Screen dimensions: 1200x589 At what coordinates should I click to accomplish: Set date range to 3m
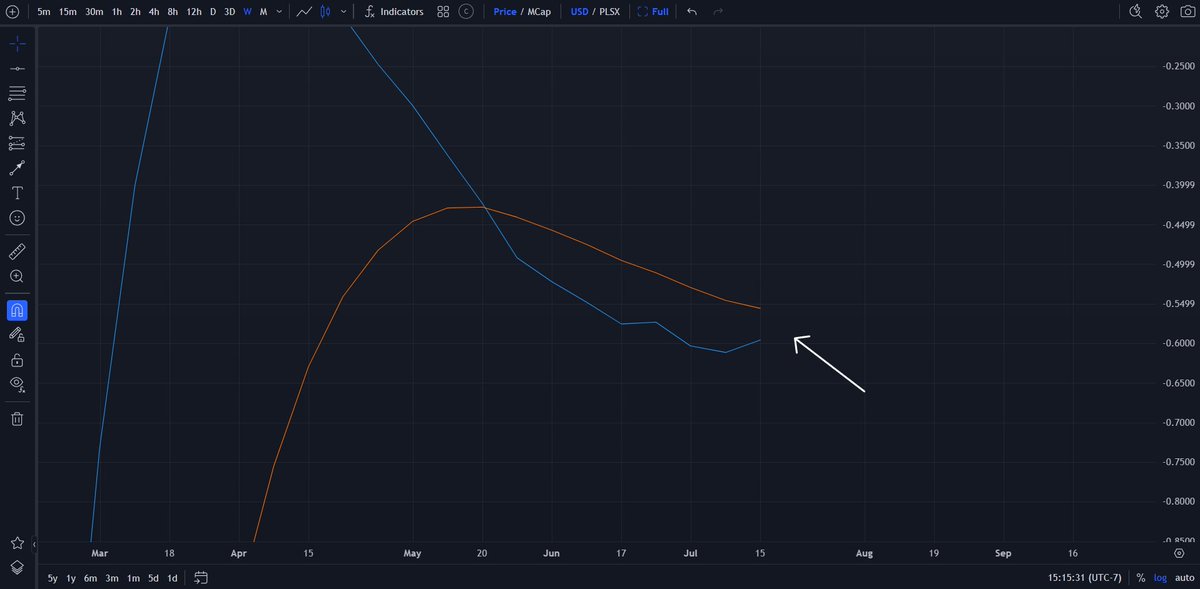coord(112,578)
